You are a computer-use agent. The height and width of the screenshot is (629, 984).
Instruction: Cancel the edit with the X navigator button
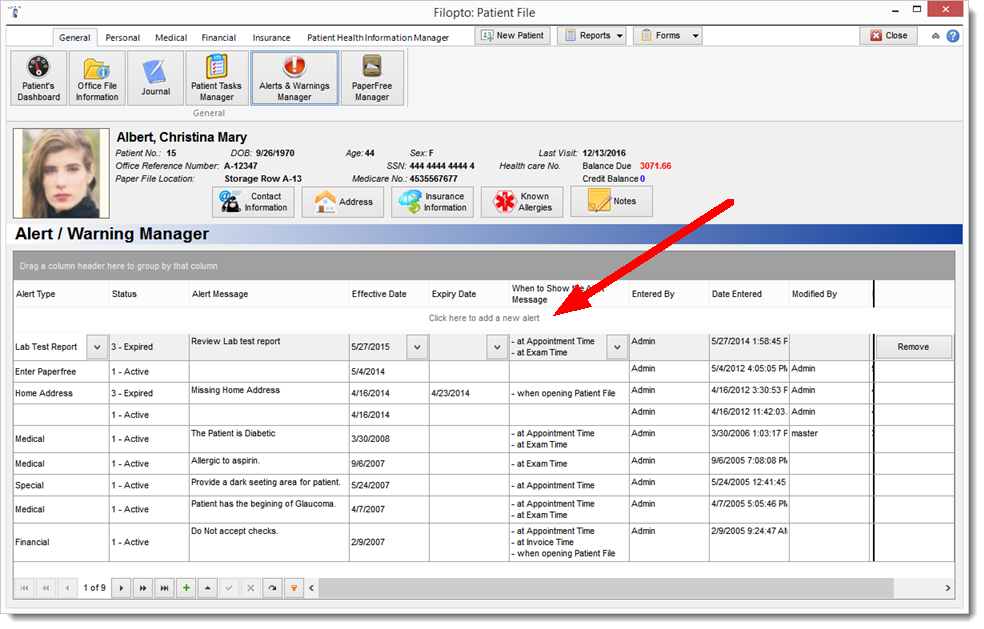(x=250, y=588)
